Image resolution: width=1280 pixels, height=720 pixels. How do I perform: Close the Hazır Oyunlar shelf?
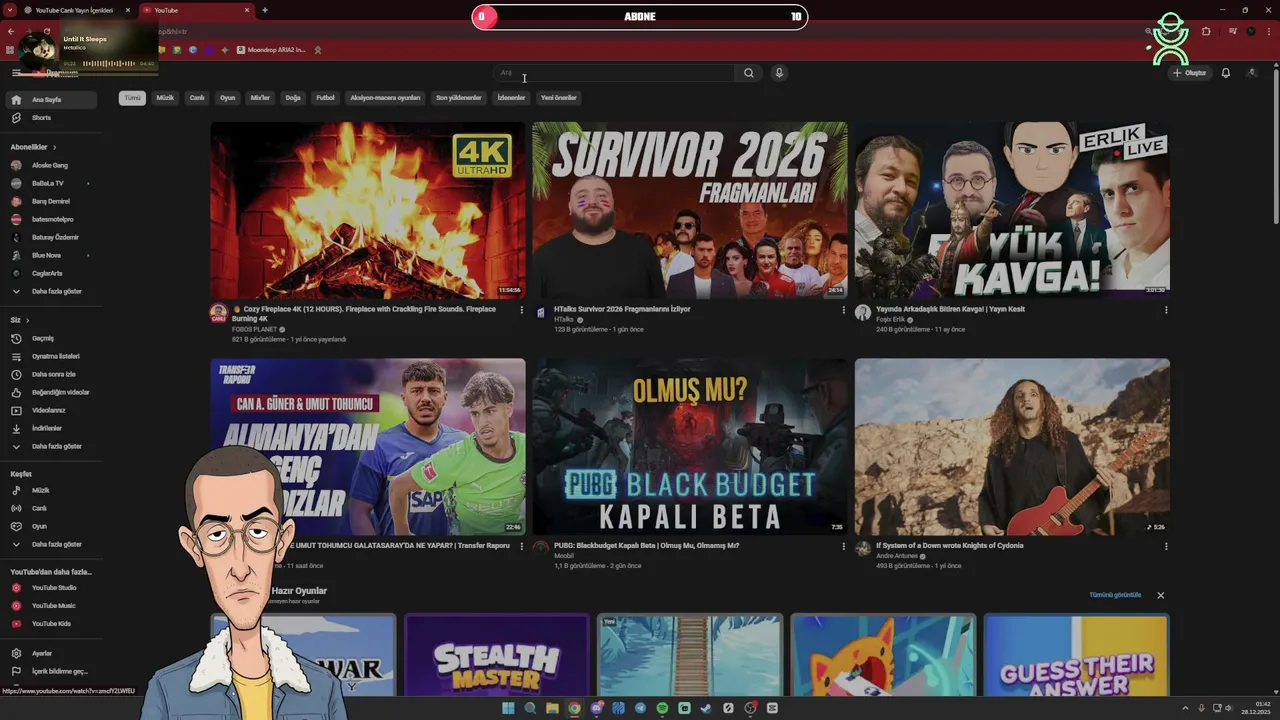(1160, 595)
